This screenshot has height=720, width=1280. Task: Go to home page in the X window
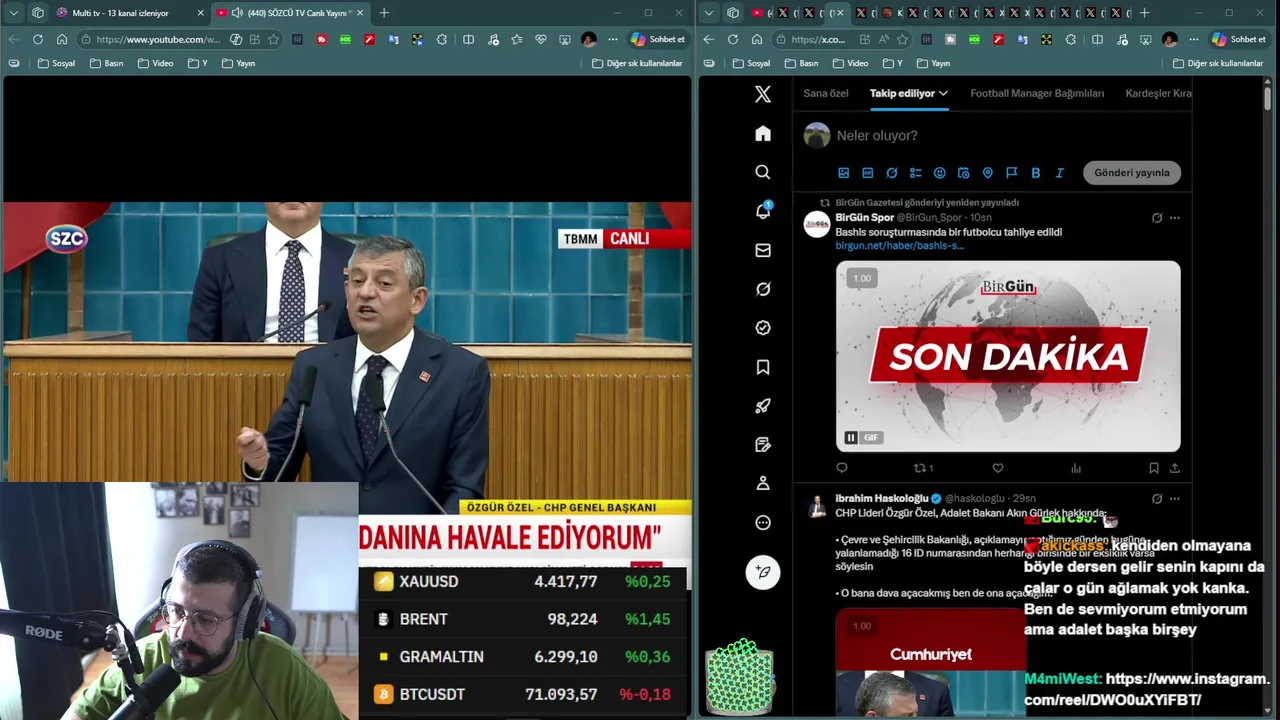point(756,39)
